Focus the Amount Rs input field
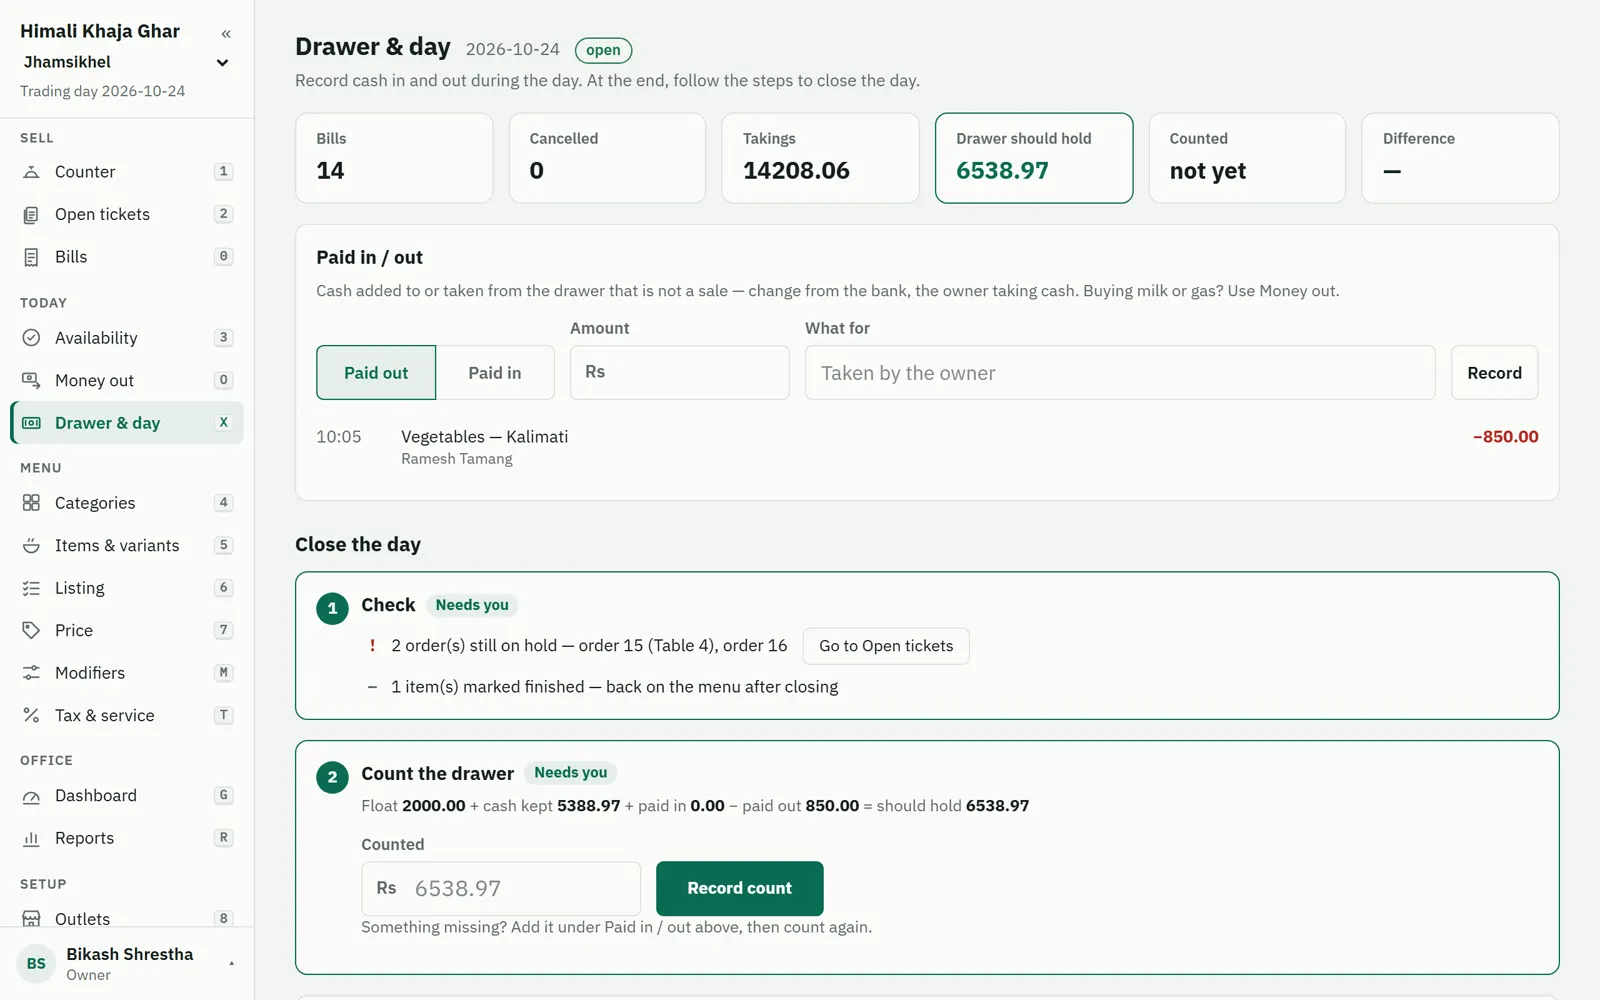The height and width of the screenshot is (1000, 1600). point(680,373)
